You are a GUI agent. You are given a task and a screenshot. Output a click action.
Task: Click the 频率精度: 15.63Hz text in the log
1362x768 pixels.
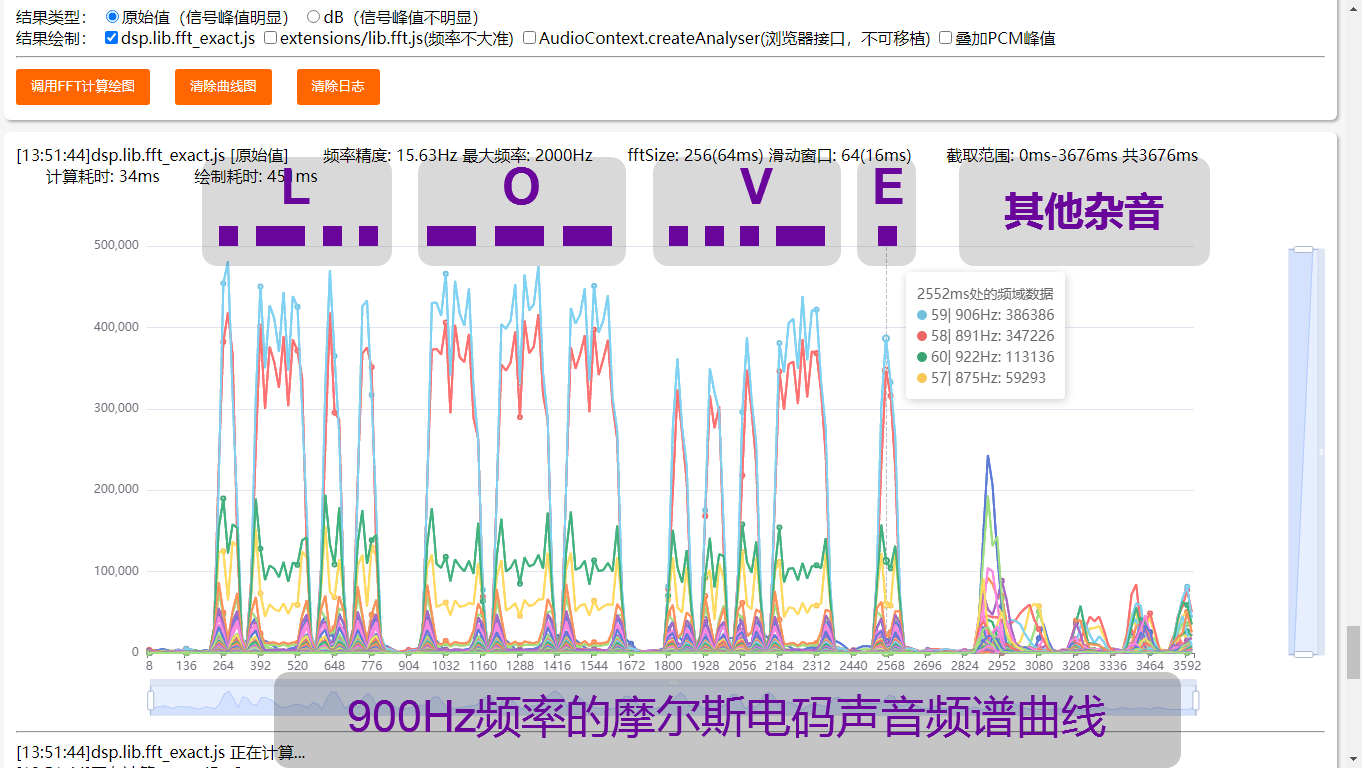(390, 155)
